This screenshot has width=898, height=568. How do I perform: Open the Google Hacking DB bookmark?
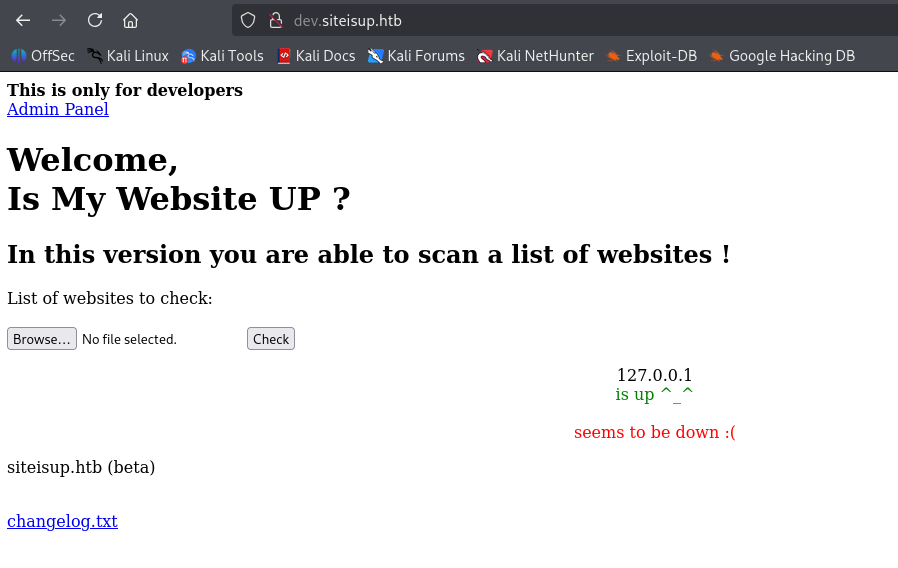[782, 56]
